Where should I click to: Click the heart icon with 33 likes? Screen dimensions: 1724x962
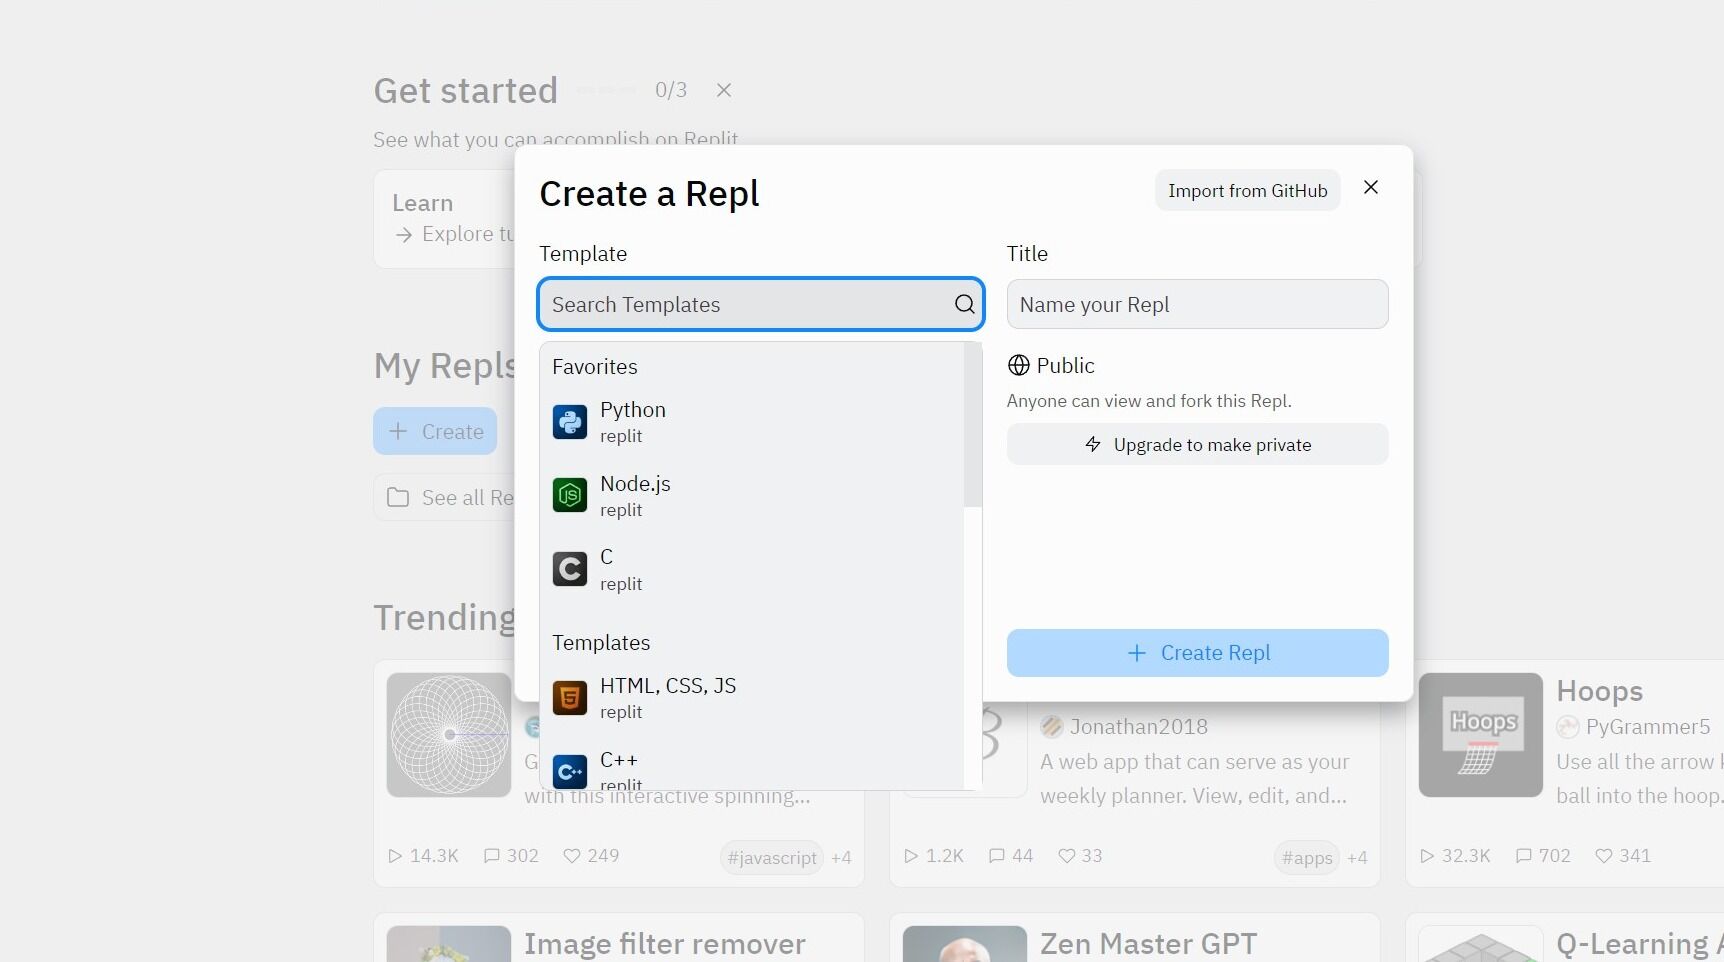(1067, 856)
